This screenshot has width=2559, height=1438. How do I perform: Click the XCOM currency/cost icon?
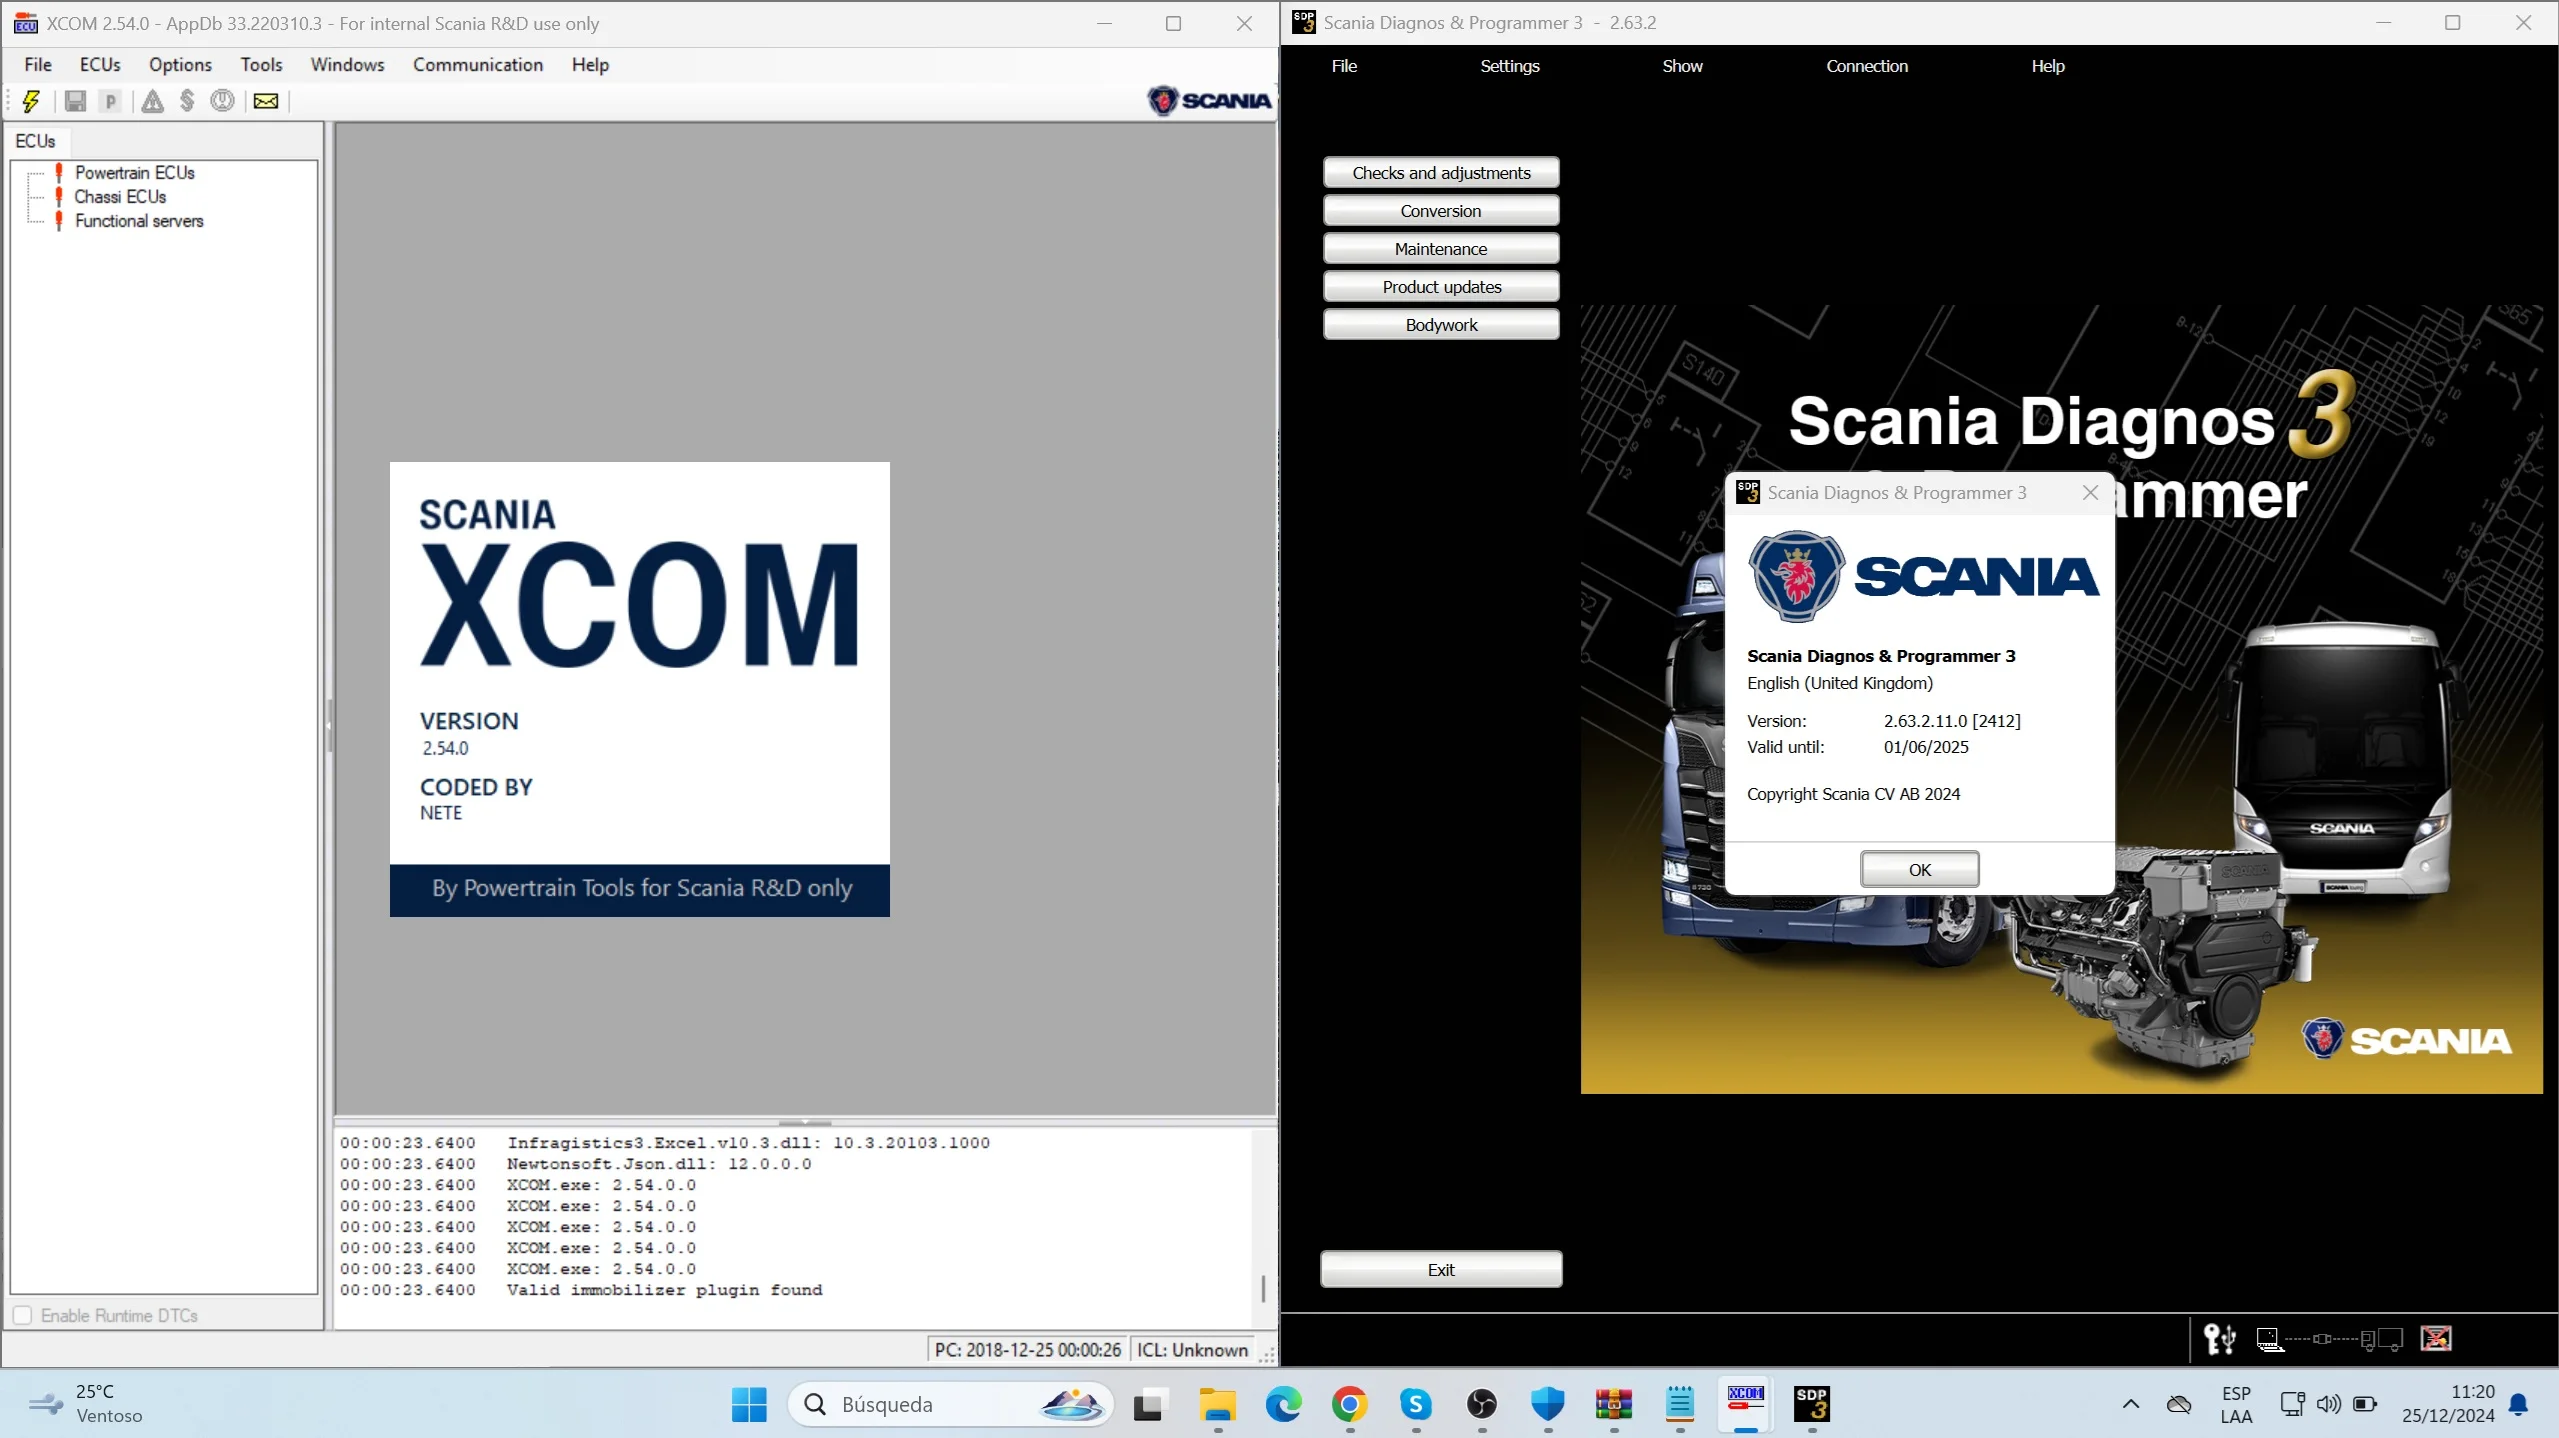pyautogui.click(x=190, y=100)
